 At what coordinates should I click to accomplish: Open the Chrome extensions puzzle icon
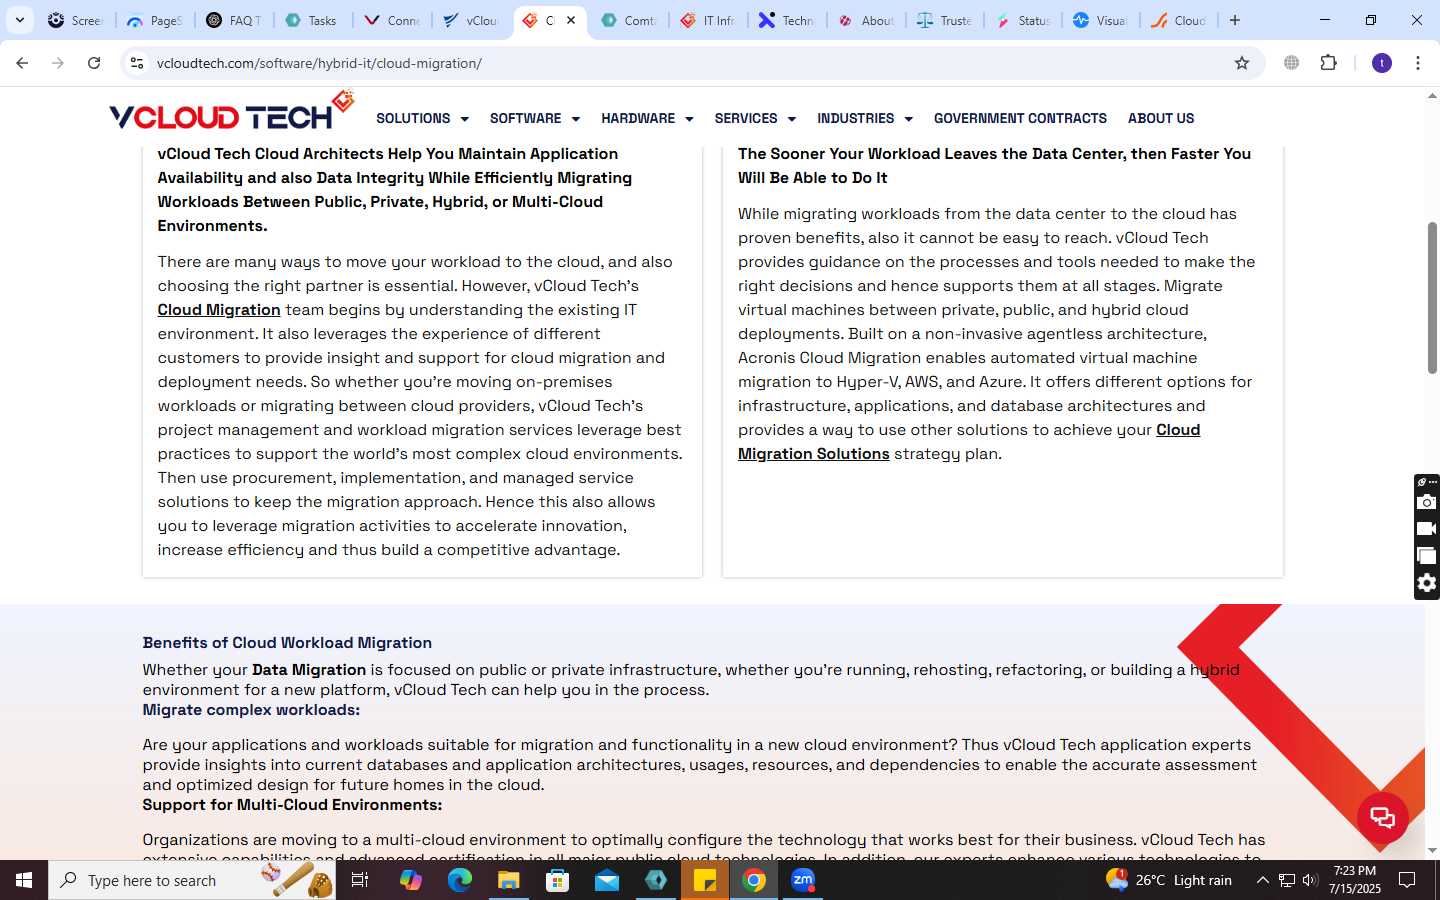tap(1328, 63)
